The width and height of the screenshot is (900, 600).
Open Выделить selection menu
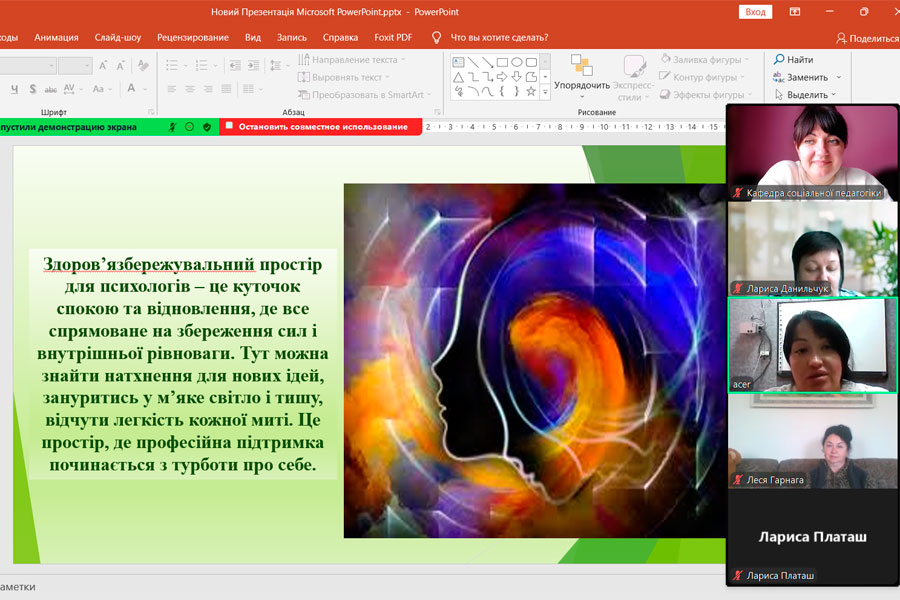point(805,95)
